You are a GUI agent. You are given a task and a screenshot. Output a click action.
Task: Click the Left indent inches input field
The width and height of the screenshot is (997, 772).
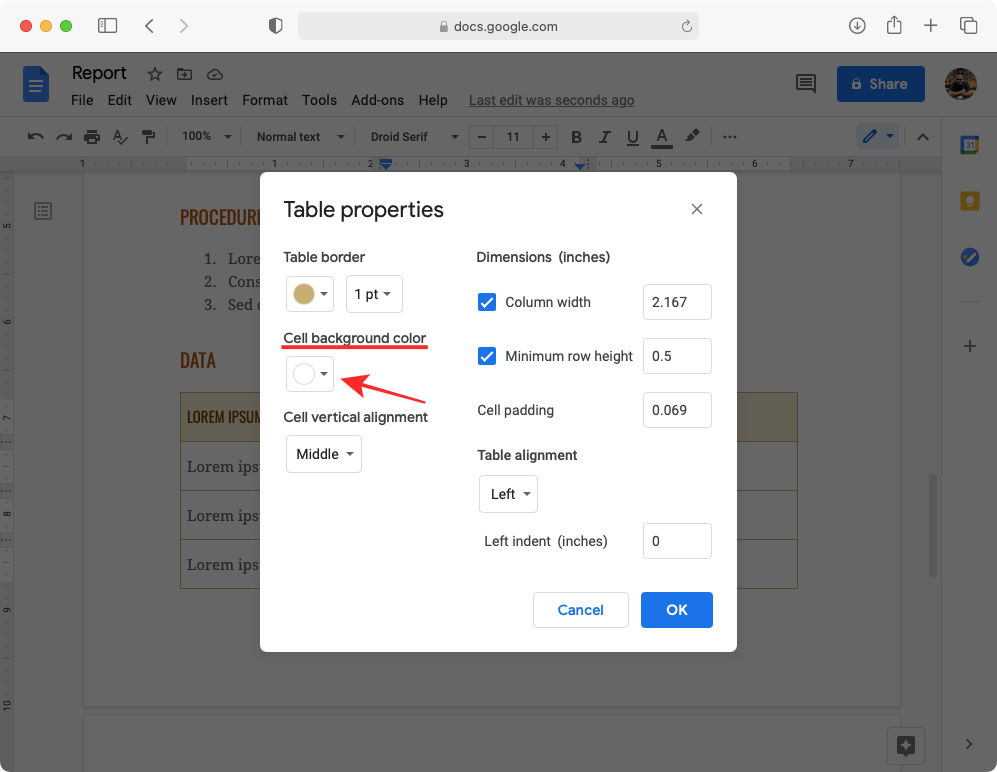[x=677, y=541]
